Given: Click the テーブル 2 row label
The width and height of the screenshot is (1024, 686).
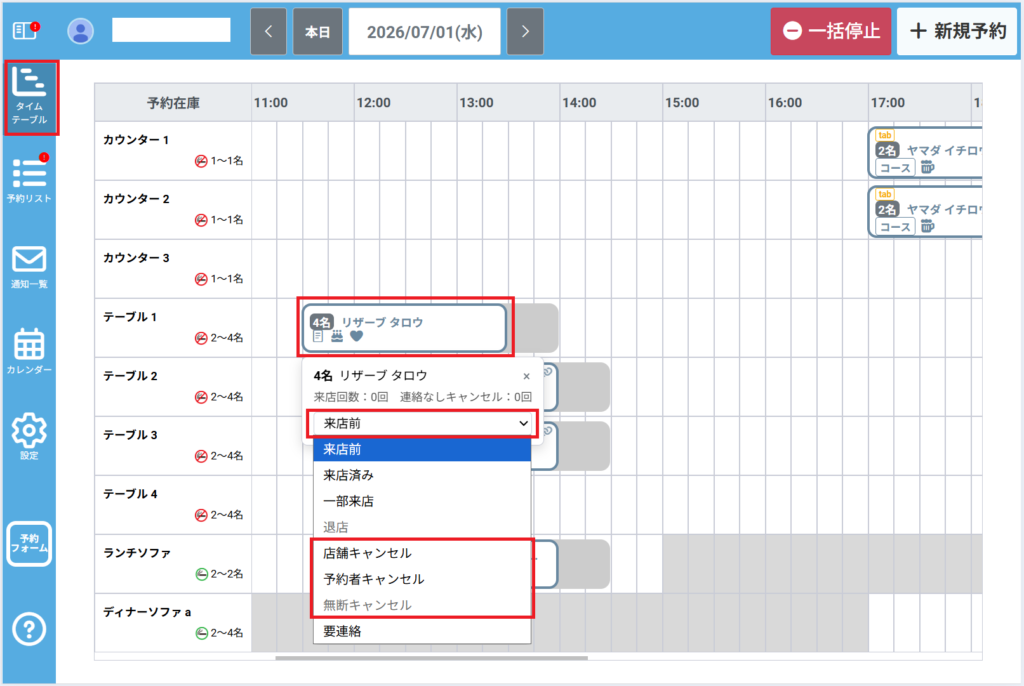Looking at the screenshot, I should click(130, 376).
